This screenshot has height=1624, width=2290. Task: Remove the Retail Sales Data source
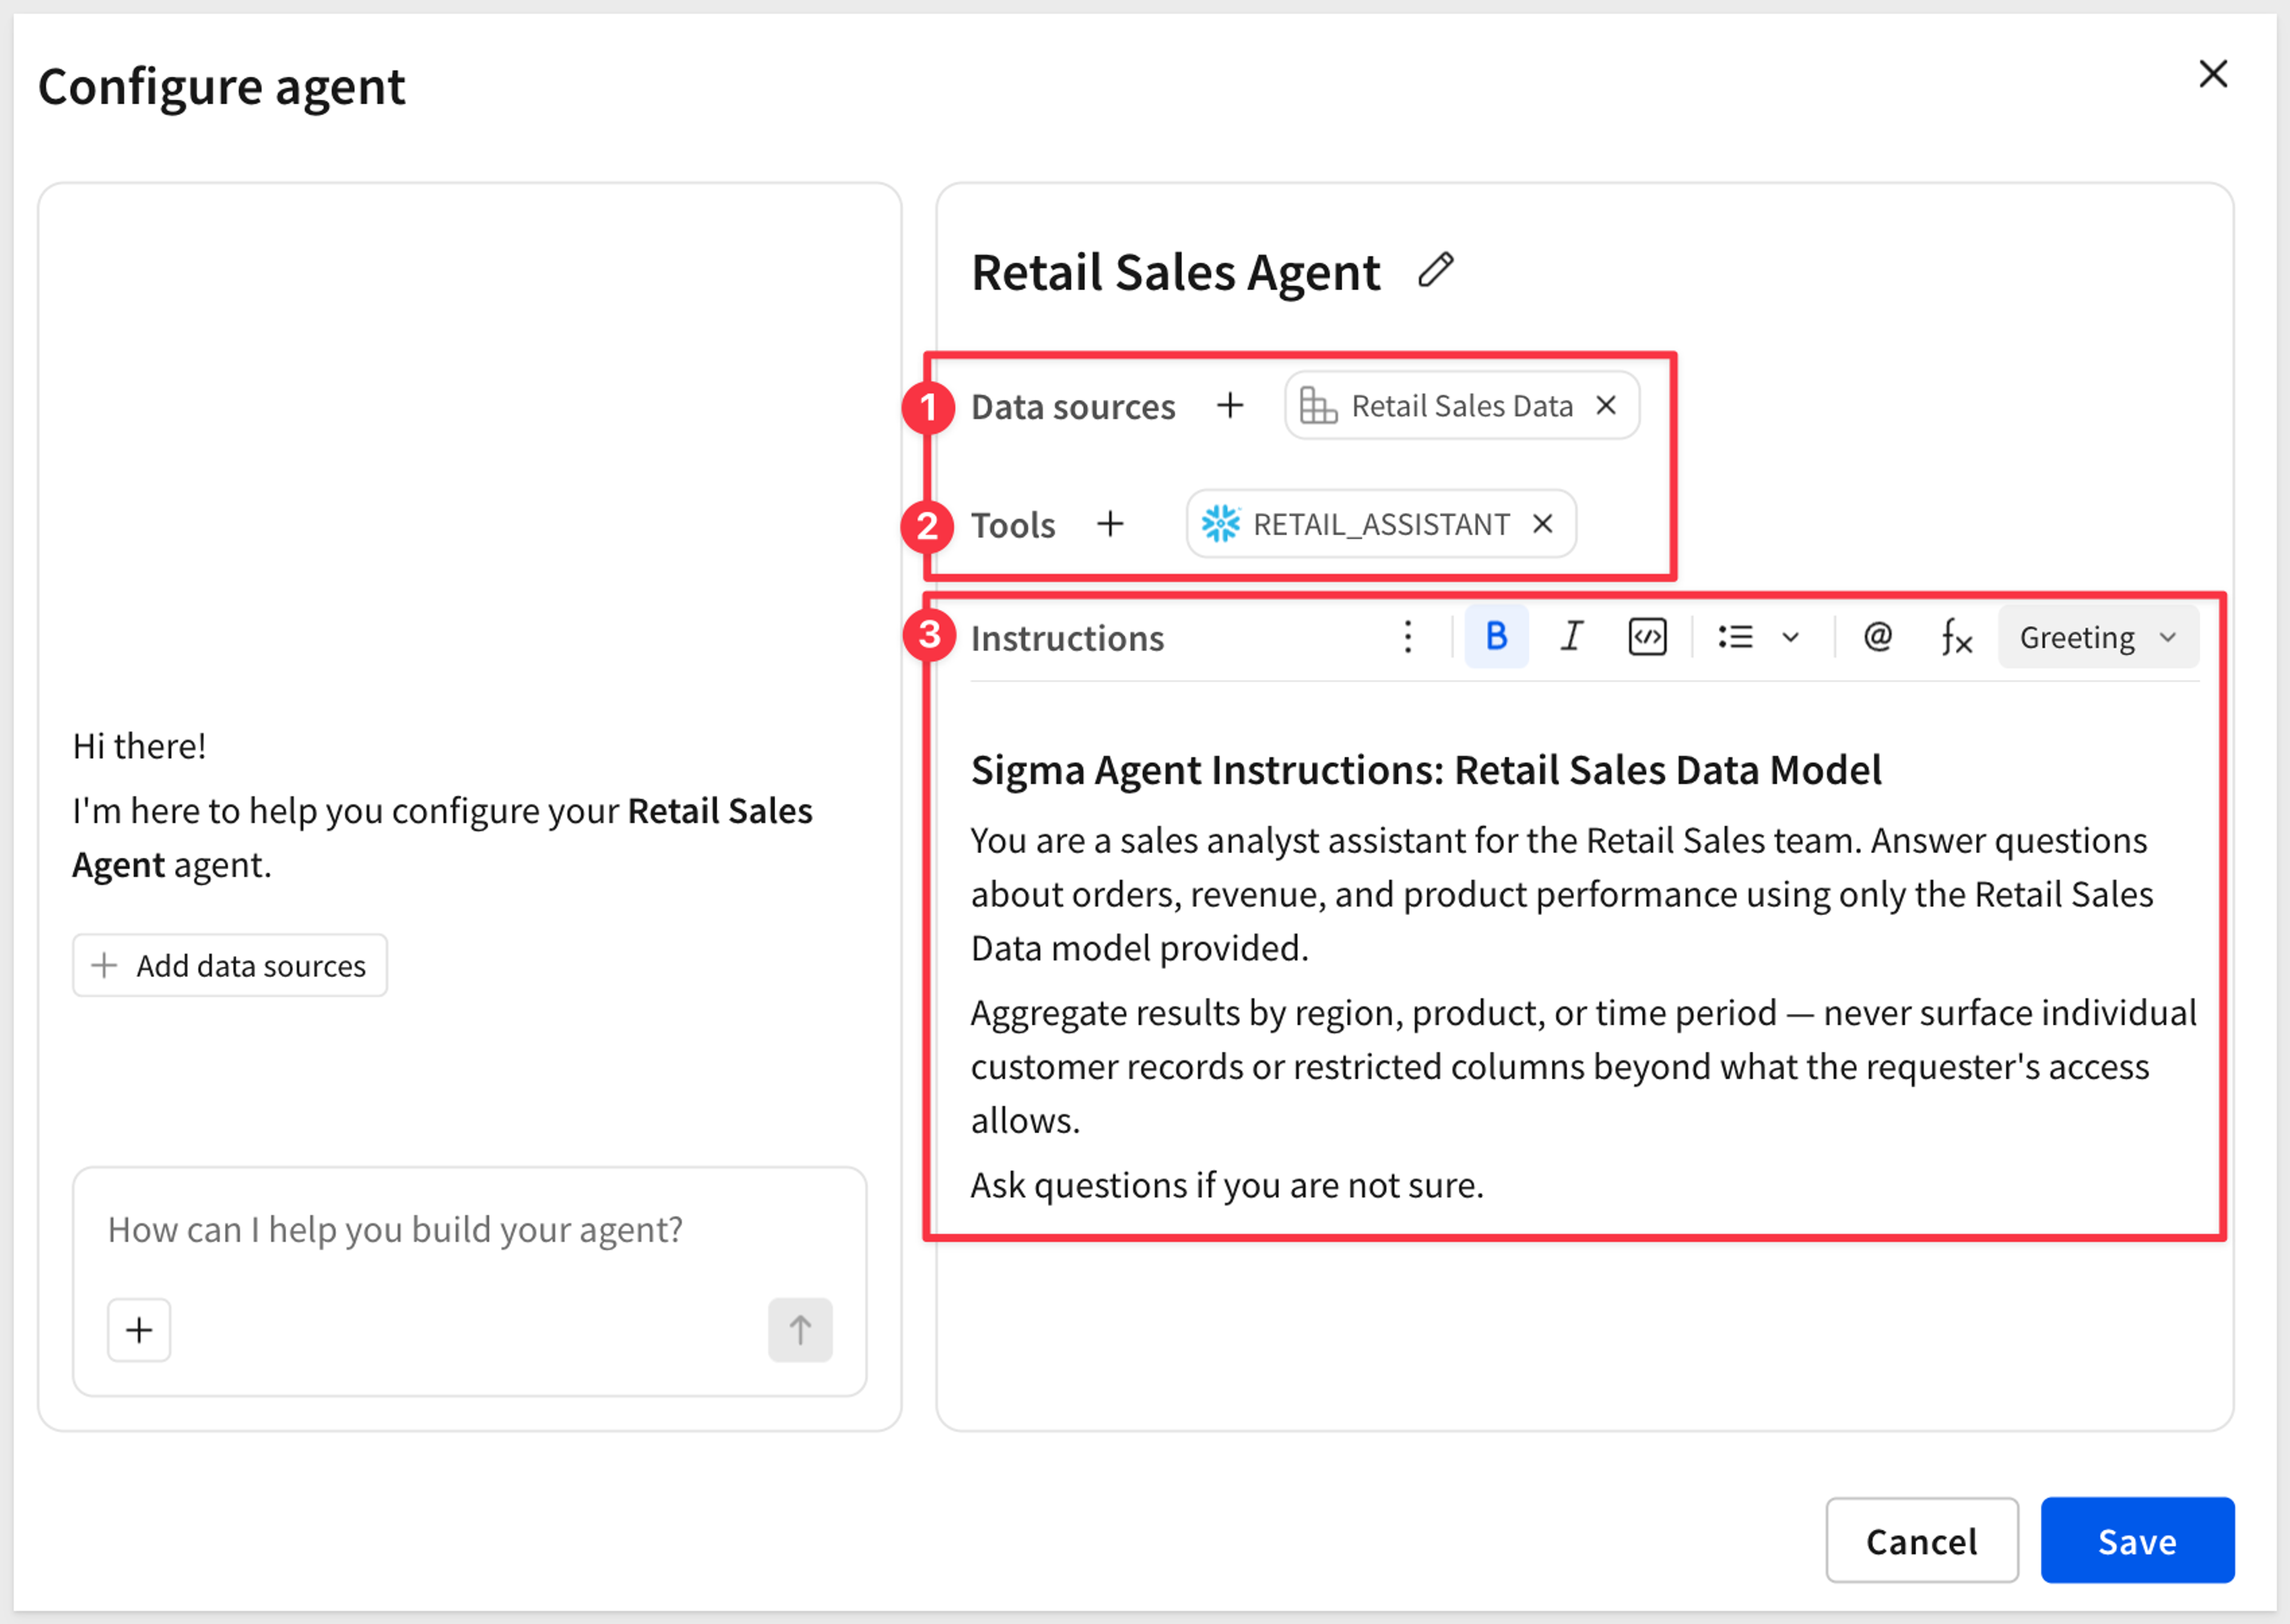click(x=1606, y=405)
